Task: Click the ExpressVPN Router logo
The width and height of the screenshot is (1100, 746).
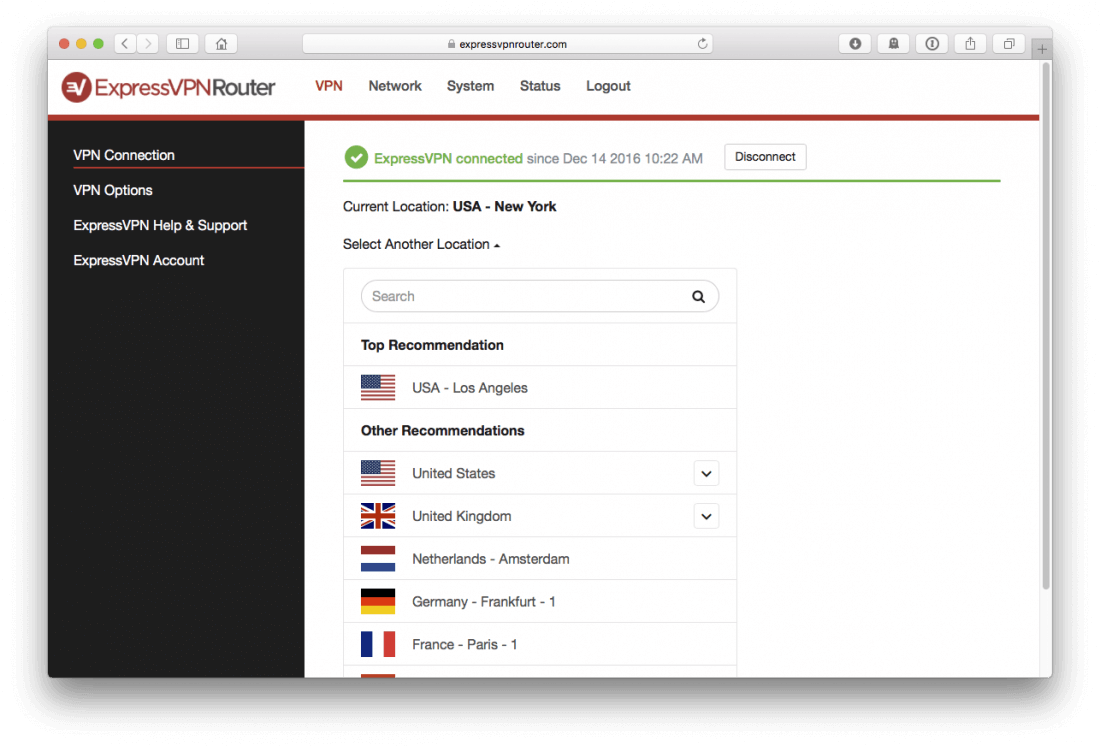Action: tap(168, 87)
